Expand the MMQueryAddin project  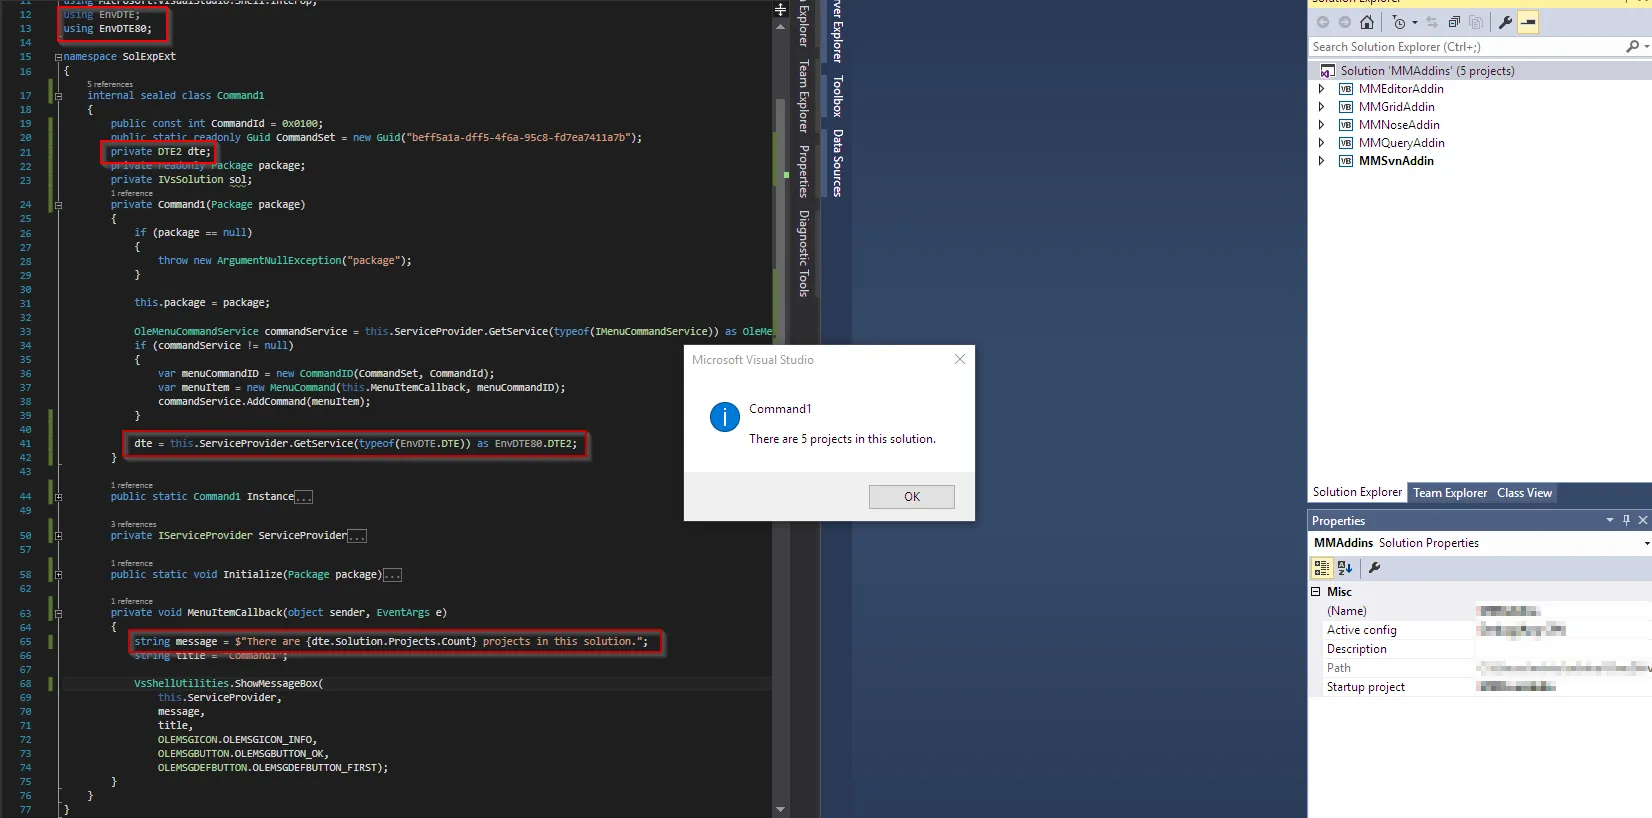pos(1321,143)
